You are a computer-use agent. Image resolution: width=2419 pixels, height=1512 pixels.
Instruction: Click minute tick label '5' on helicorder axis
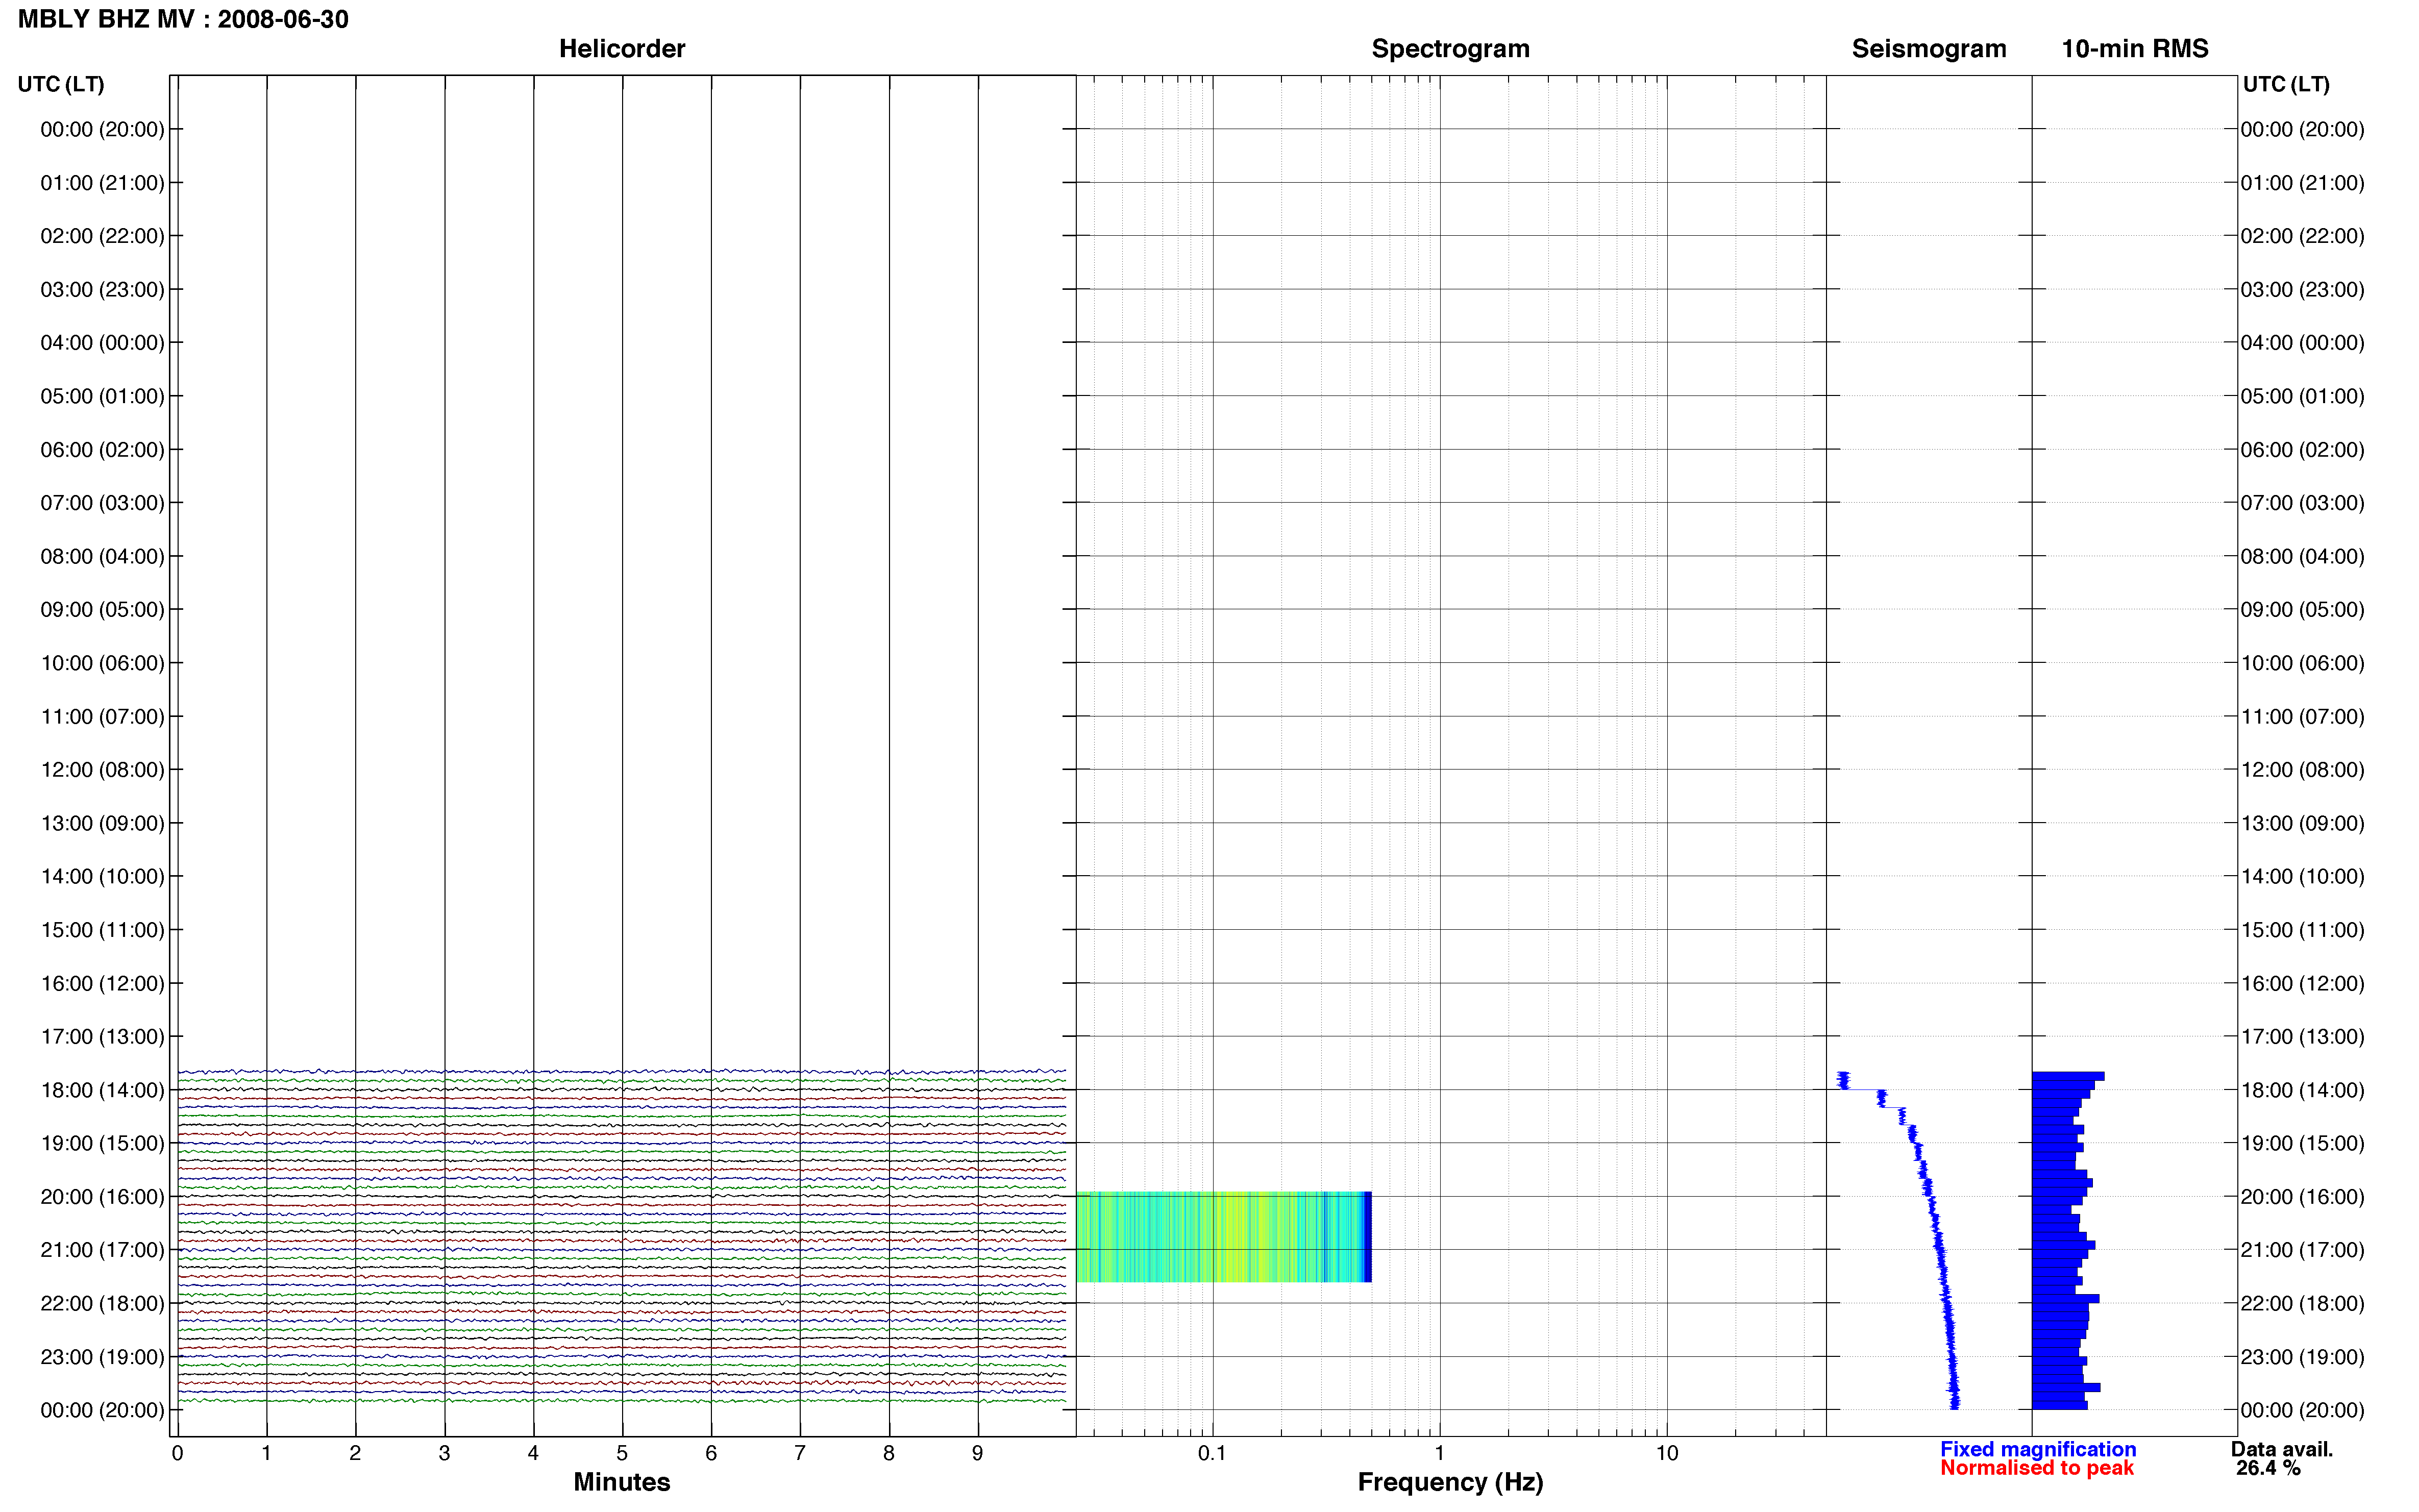622,1454
